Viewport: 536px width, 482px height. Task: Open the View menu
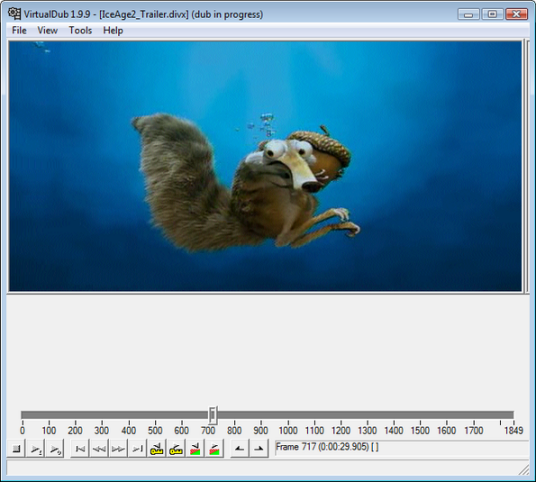tap(48, 30)
